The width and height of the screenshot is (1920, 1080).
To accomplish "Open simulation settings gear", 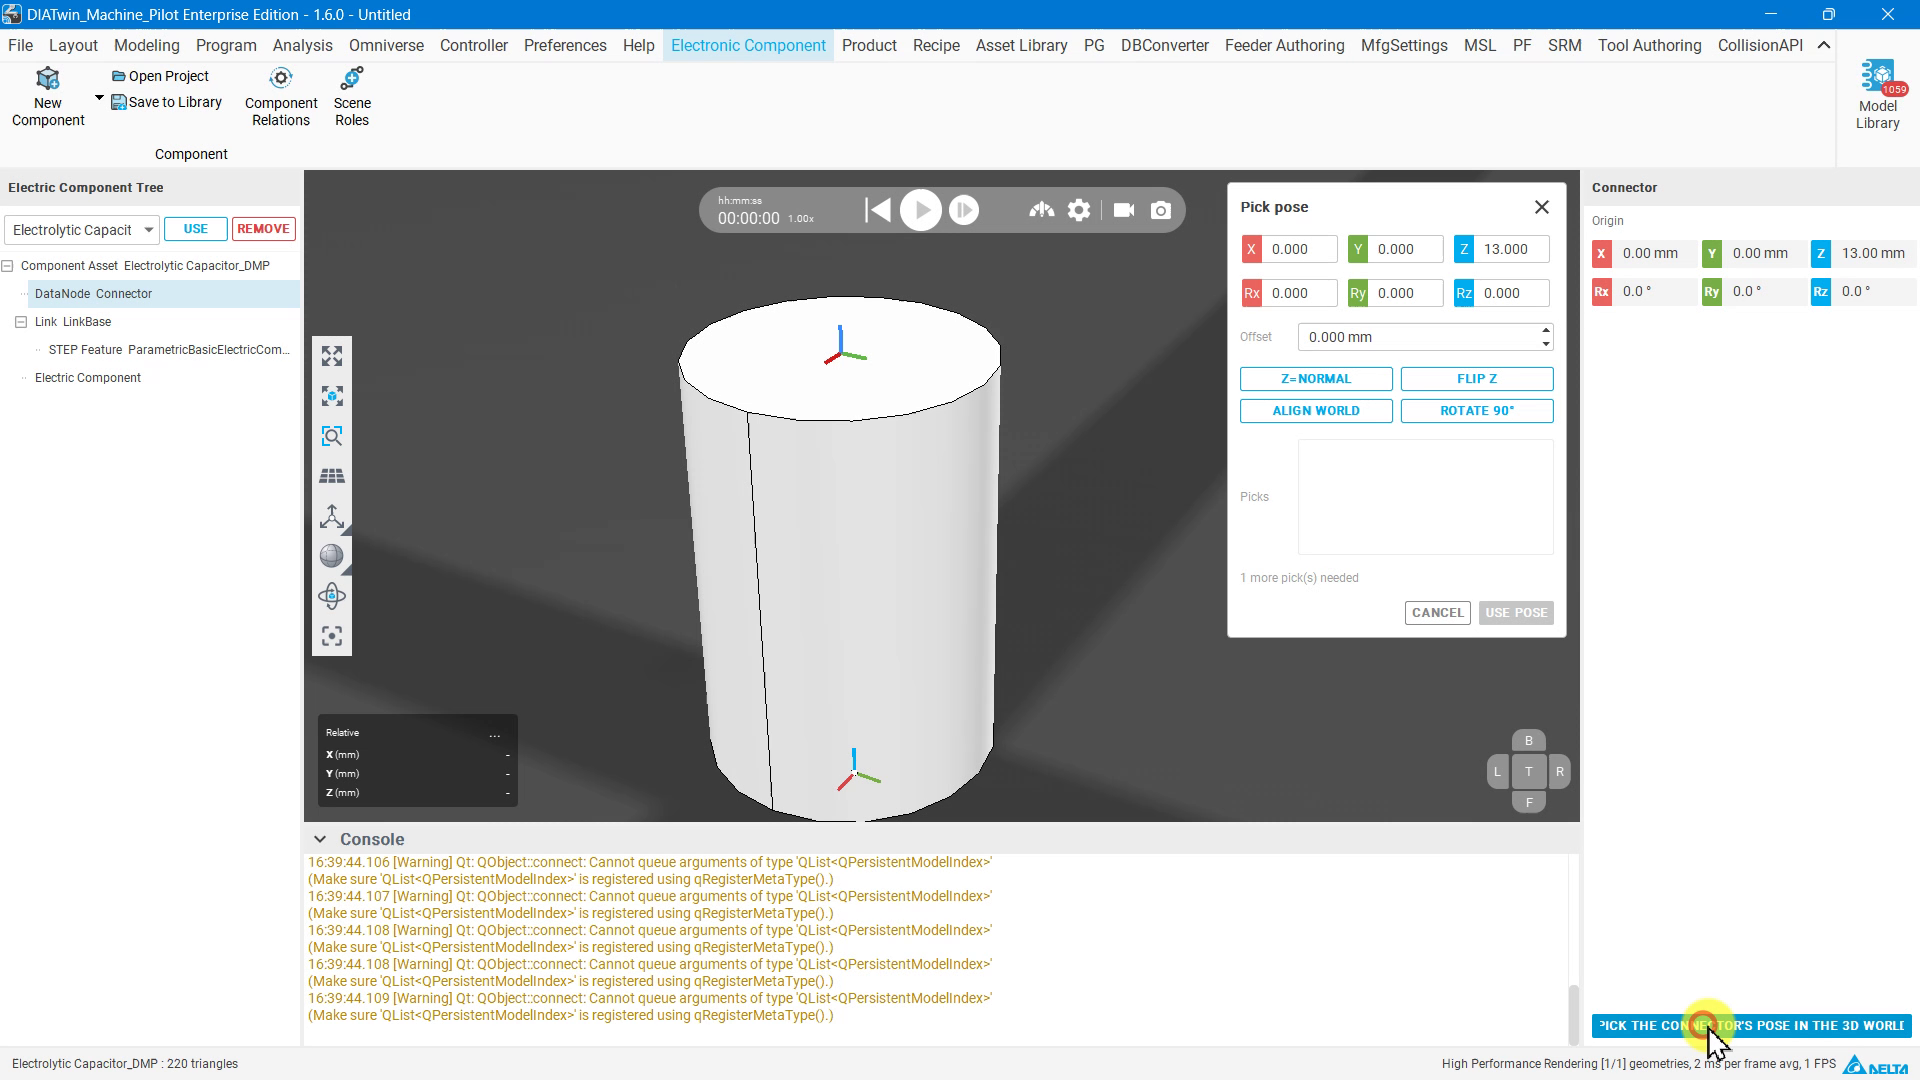I will click(1079, 210).
